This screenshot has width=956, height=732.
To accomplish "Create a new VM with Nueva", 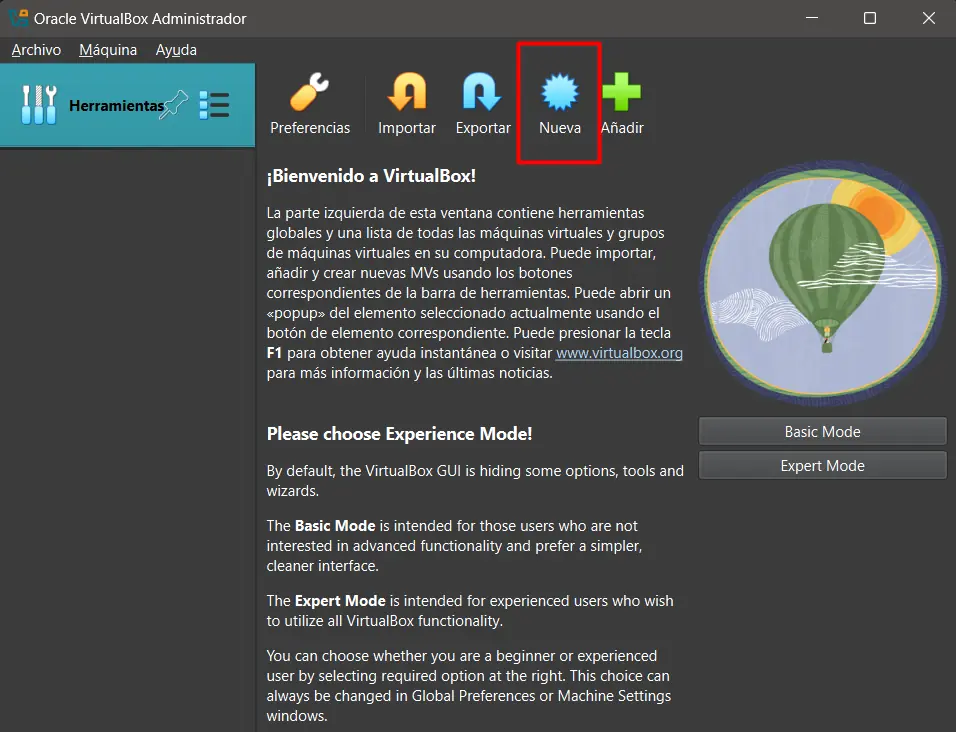I will pos(559,103).
